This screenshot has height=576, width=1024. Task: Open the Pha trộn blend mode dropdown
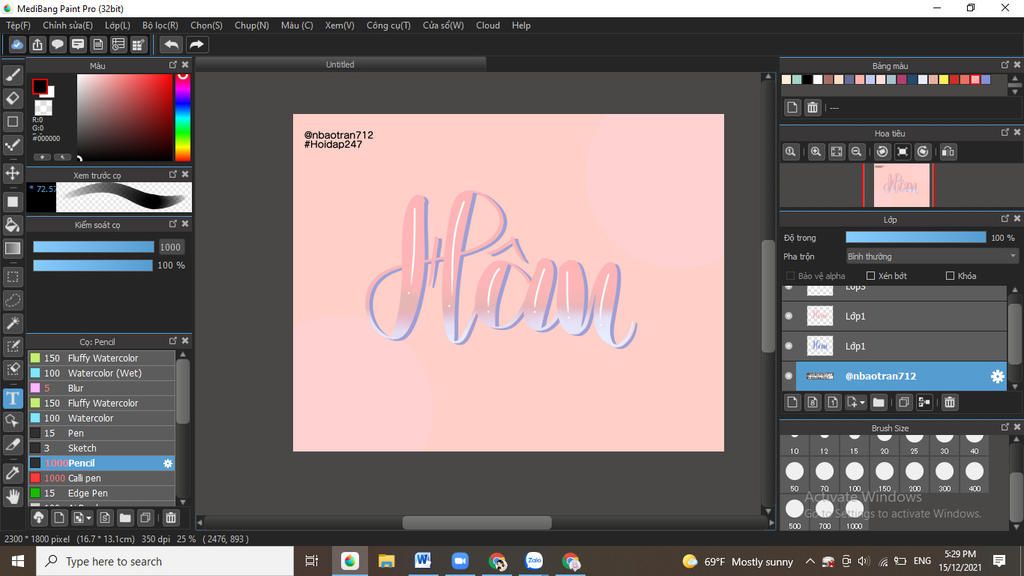(x=931, y=256)
